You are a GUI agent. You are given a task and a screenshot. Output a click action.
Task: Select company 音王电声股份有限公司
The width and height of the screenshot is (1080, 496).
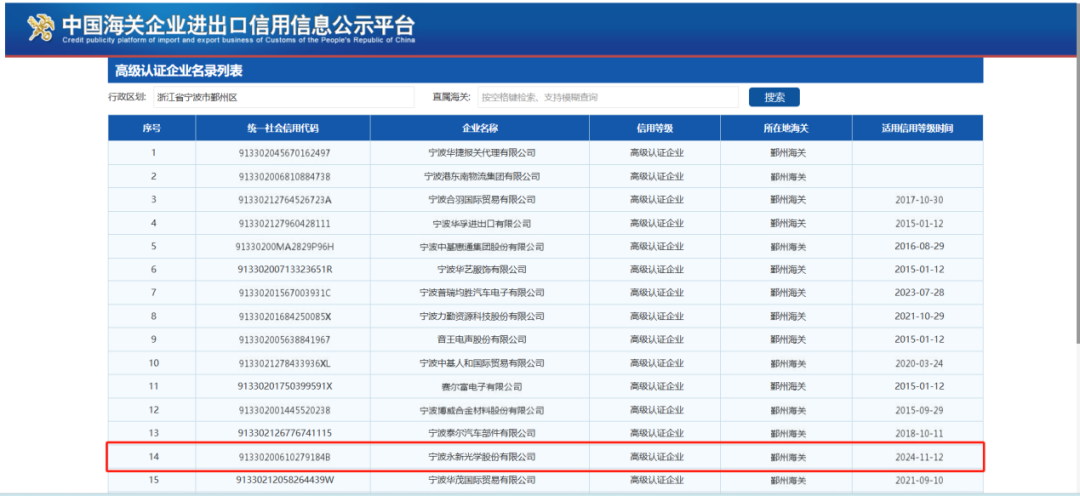point(480,340)
